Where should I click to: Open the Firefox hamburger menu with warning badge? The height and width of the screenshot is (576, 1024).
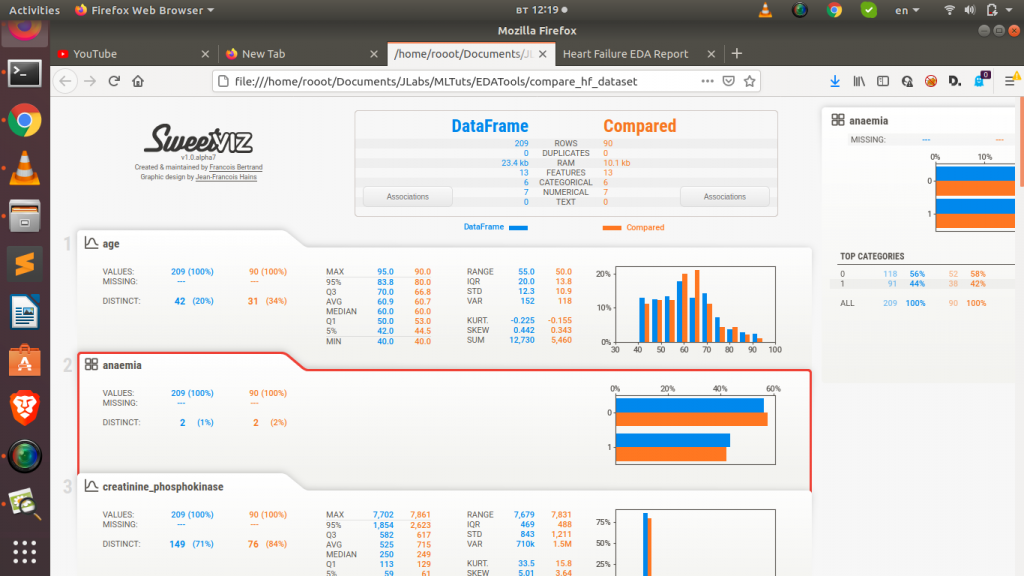coord(1010,81)
